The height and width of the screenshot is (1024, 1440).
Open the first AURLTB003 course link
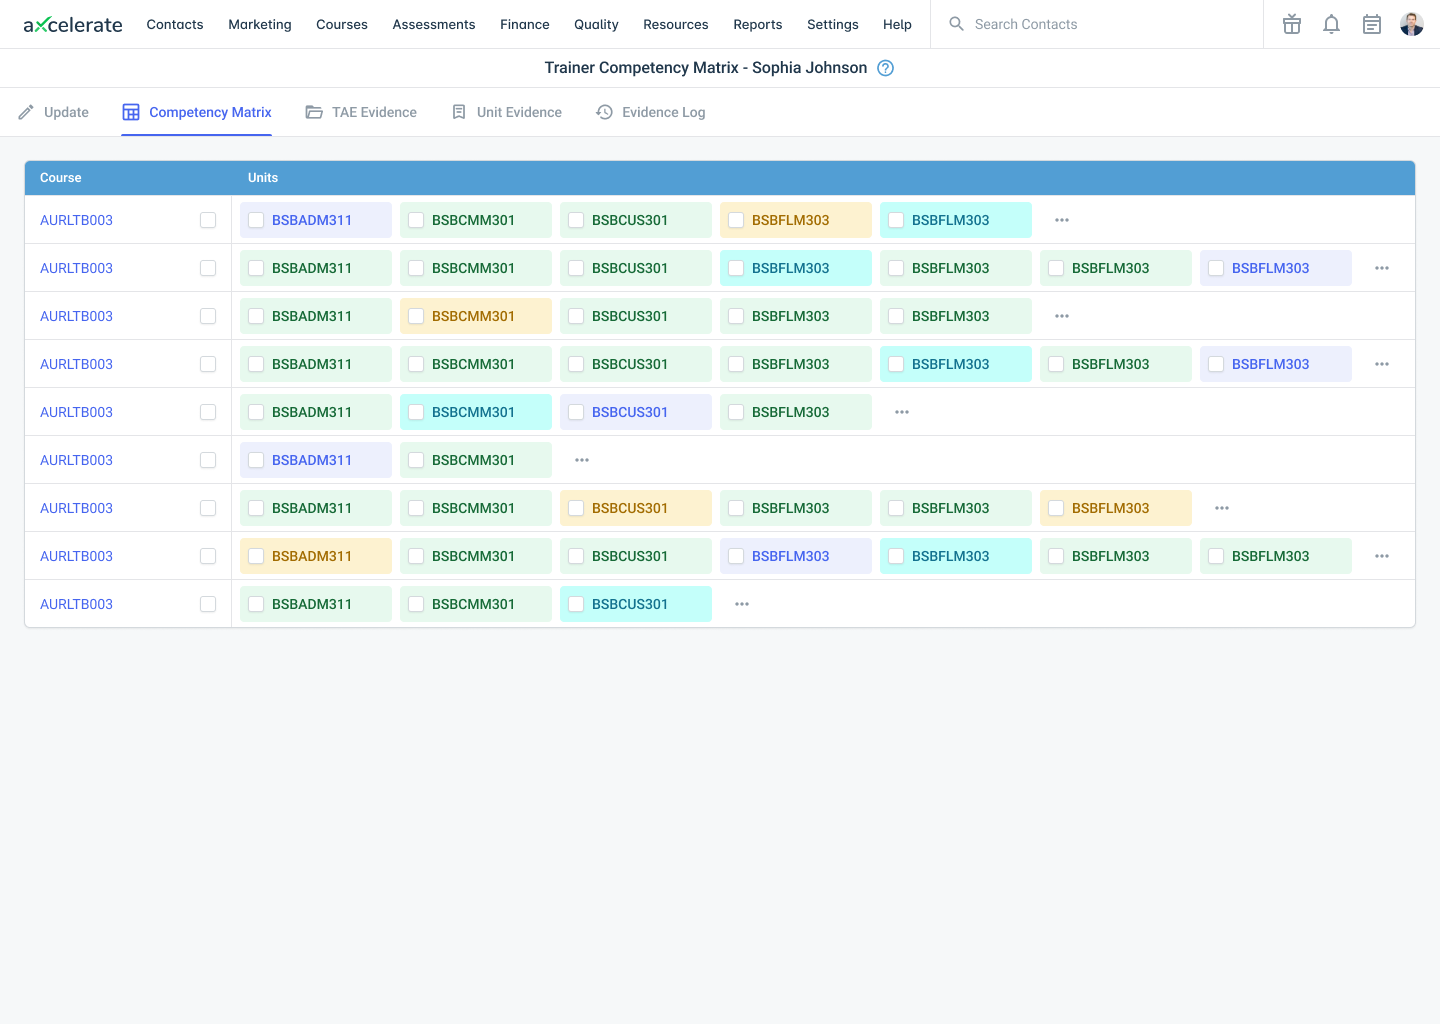point(76,220)
